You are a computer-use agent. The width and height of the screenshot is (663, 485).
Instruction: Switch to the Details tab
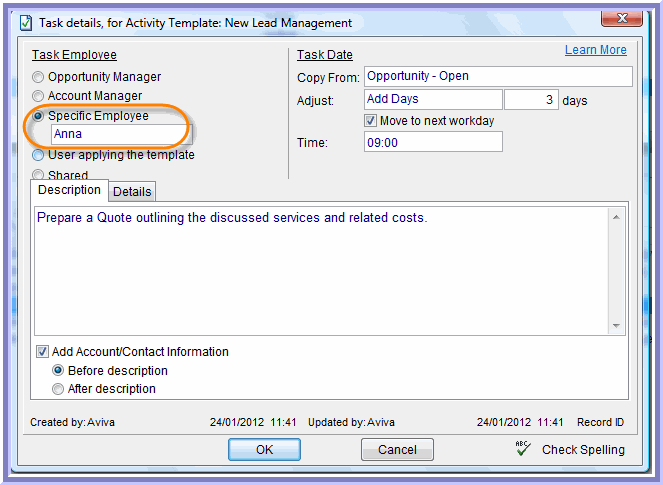[x=132, y=191]
